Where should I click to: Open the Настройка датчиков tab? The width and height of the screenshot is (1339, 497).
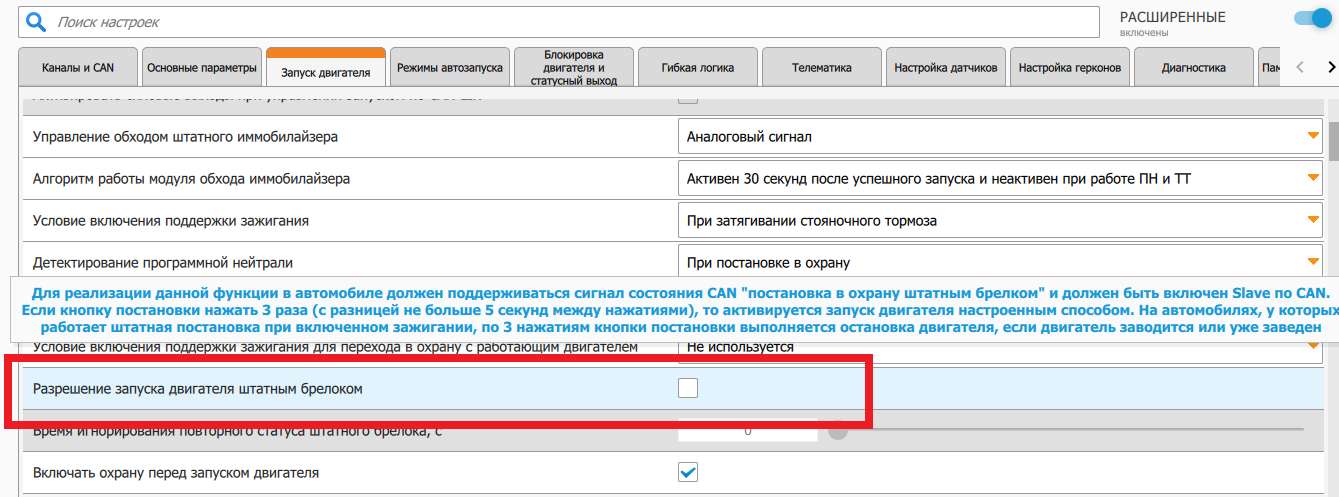[946, 68]
